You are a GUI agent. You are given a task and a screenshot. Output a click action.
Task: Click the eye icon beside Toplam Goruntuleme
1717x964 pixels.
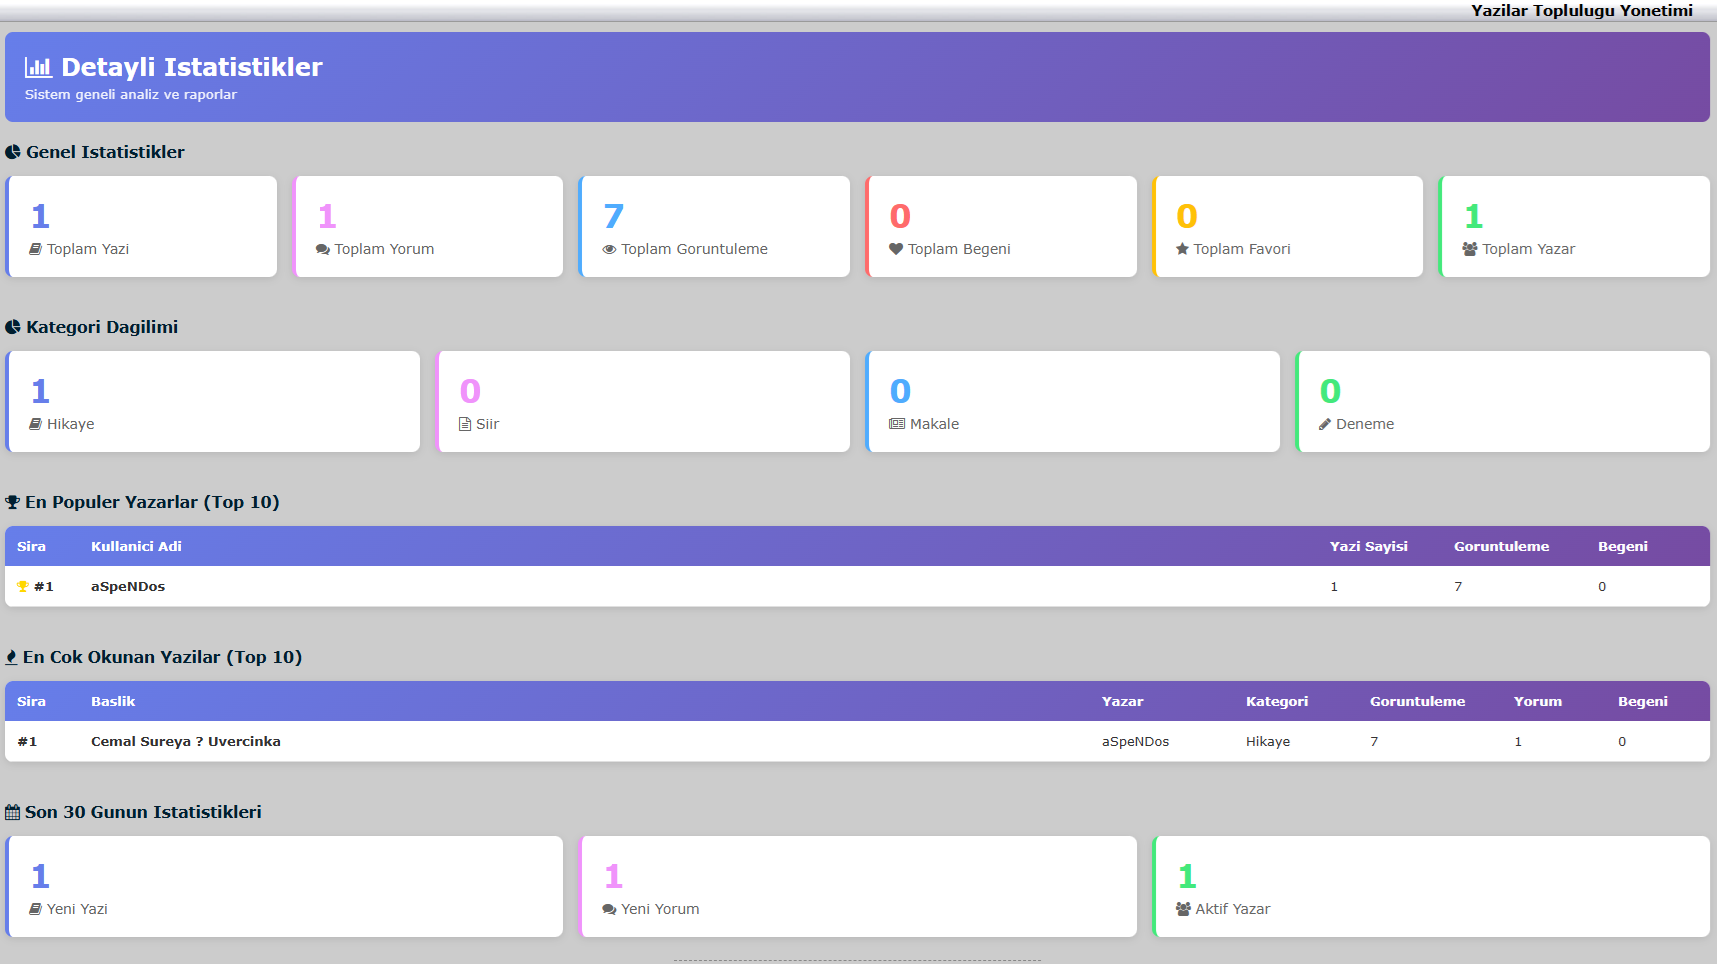(x=609, y=249)
